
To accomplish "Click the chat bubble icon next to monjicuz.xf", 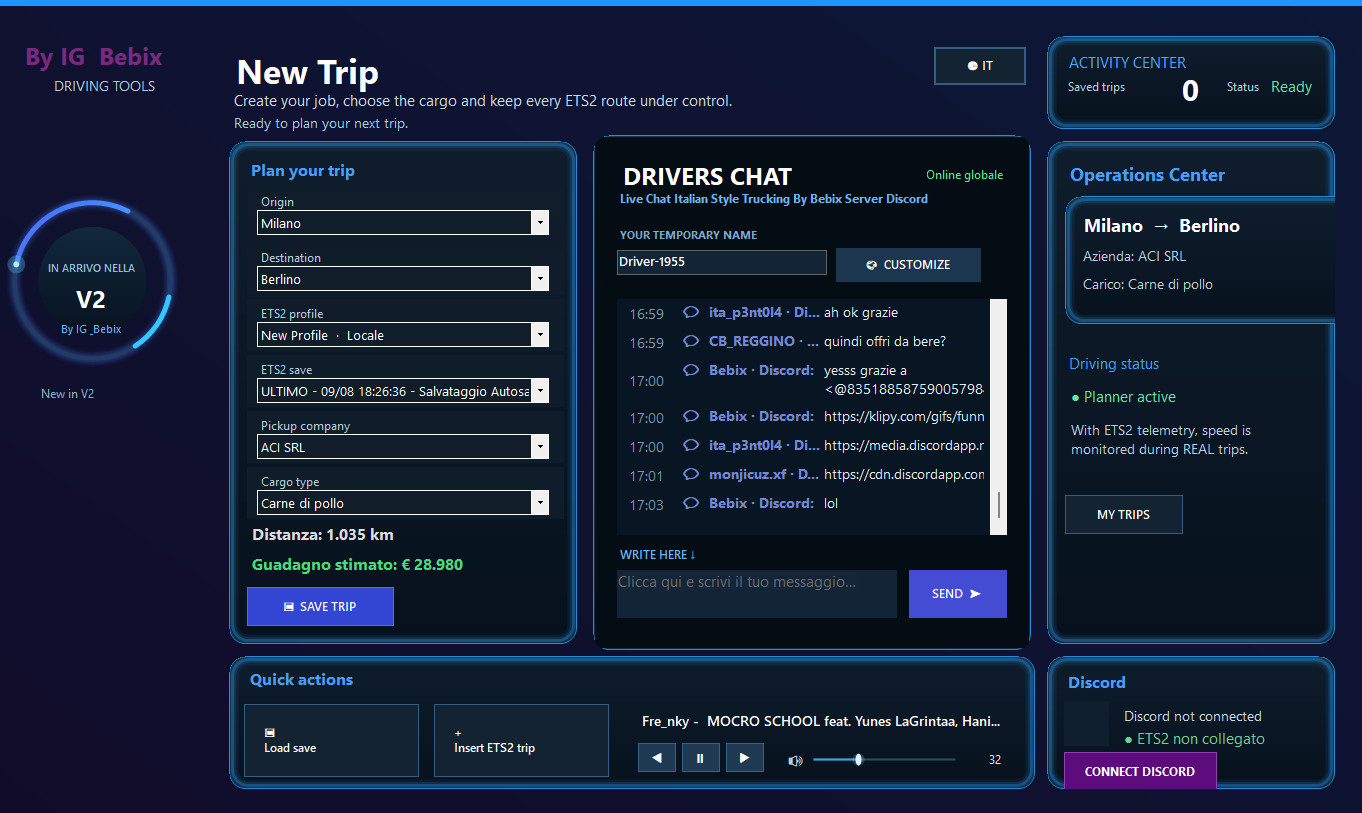I will point(690,474).
